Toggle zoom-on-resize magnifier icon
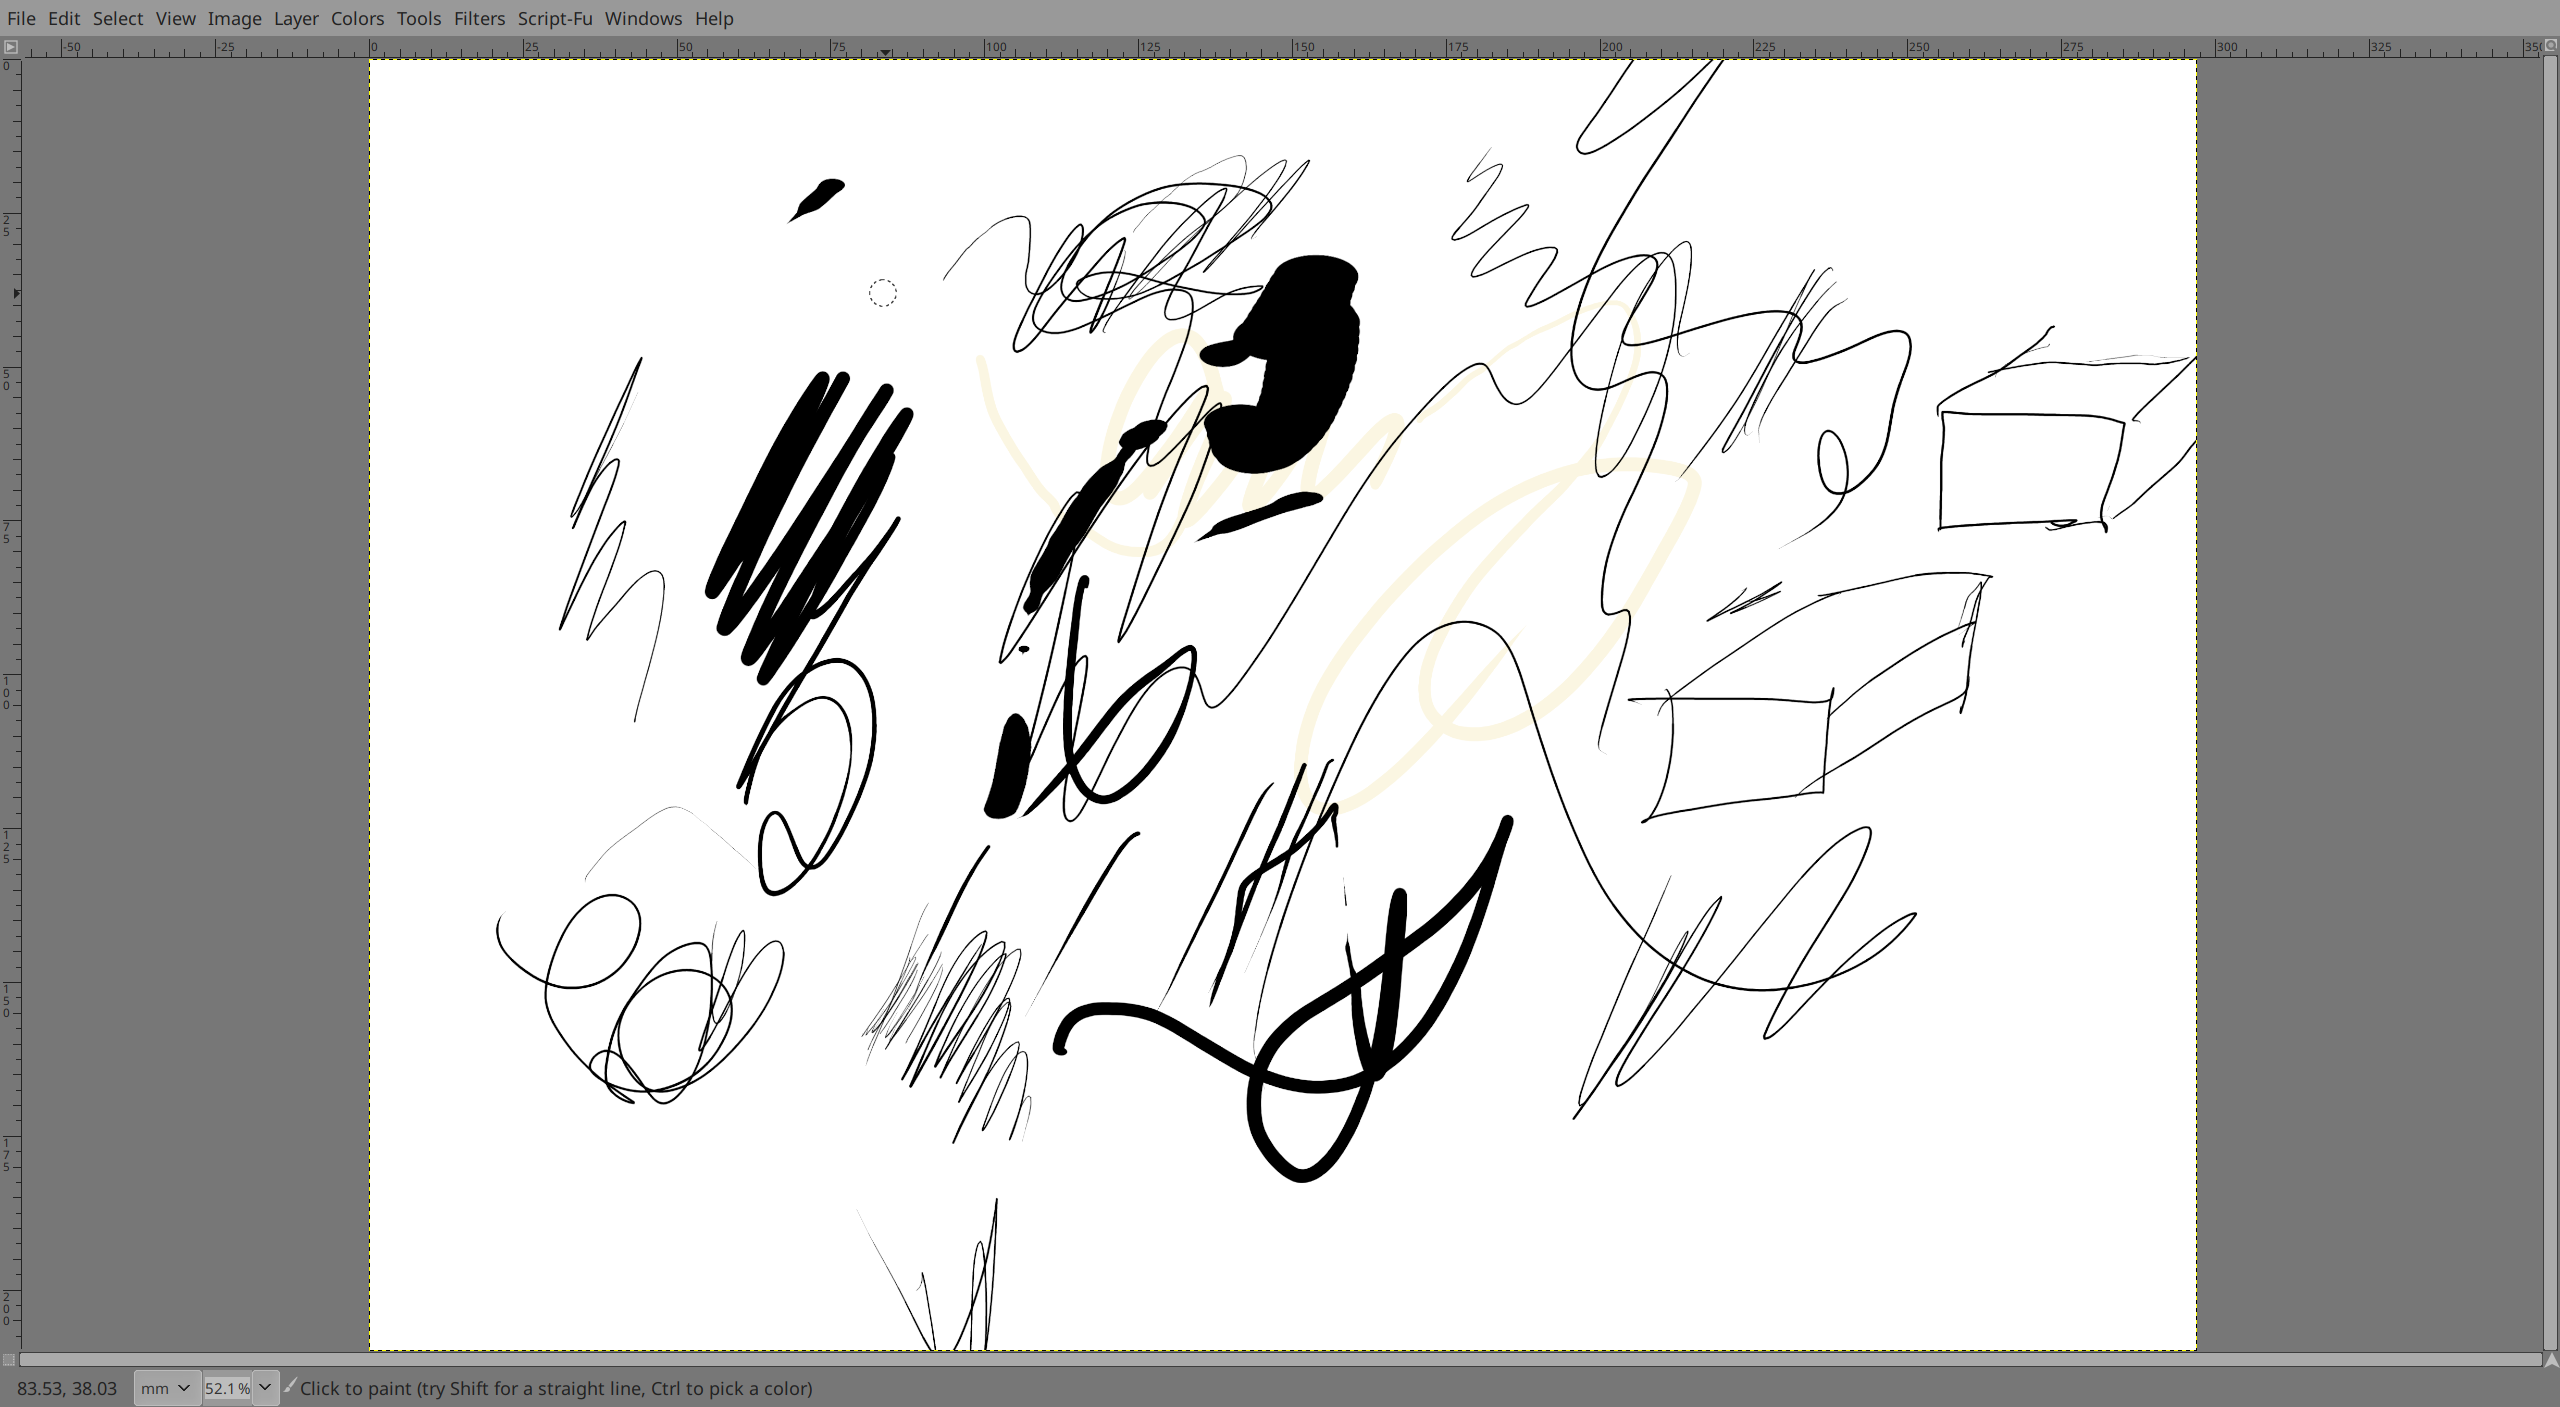 coord(2550,46)
